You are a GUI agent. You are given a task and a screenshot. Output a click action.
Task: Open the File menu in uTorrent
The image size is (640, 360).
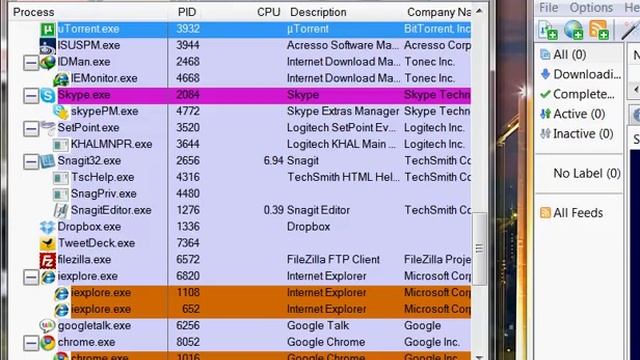click(549, 8)
